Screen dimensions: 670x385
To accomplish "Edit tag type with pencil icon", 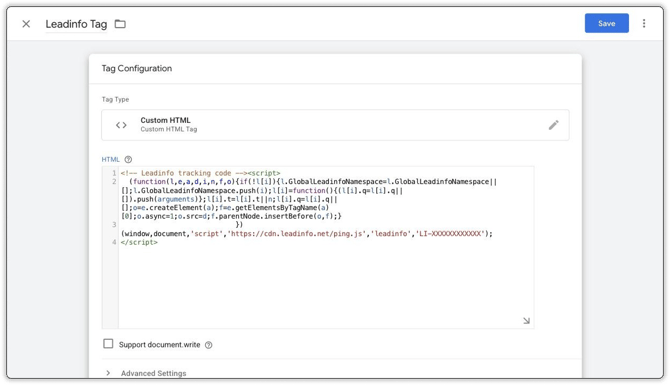I will [553, 125].
